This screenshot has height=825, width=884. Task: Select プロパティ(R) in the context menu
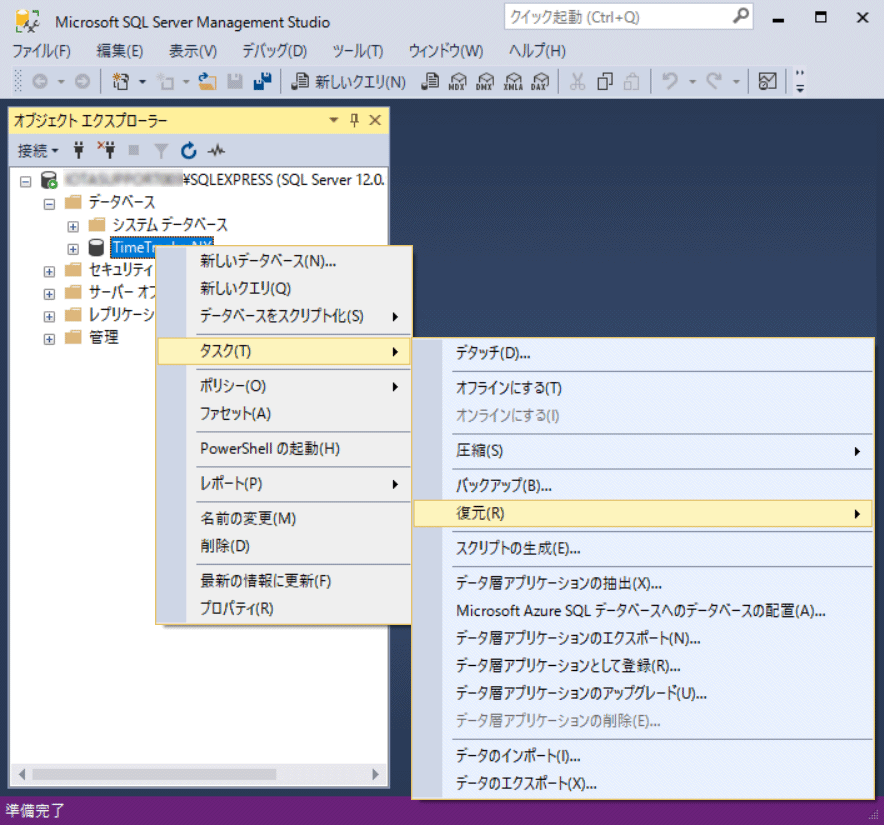(x=237, y=608)
